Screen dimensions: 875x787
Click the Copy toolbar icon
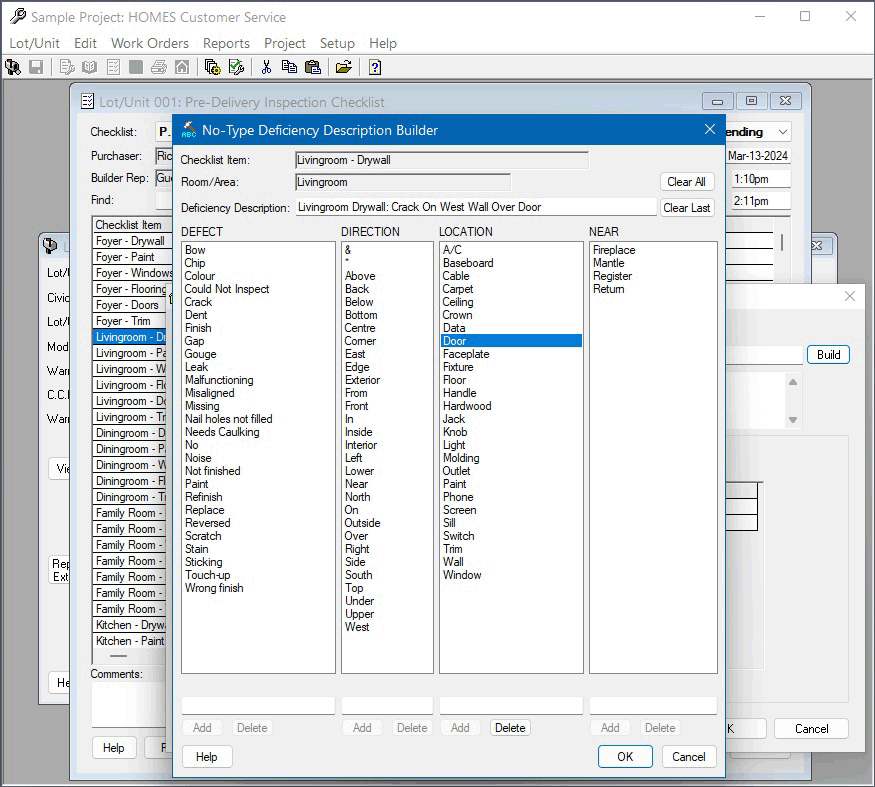289,67
